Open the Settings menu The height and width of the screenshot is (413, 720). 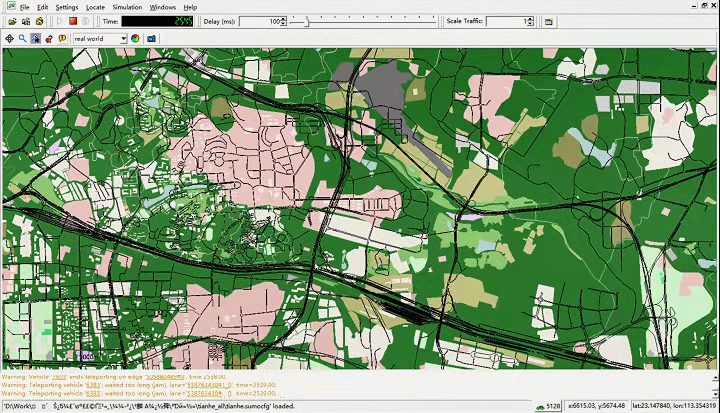point(67,7)
